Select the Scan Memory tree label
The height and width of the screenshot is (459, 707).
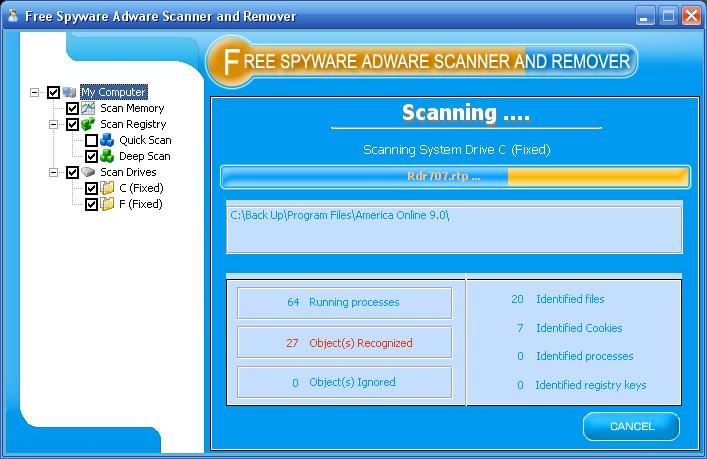[132, 108]
